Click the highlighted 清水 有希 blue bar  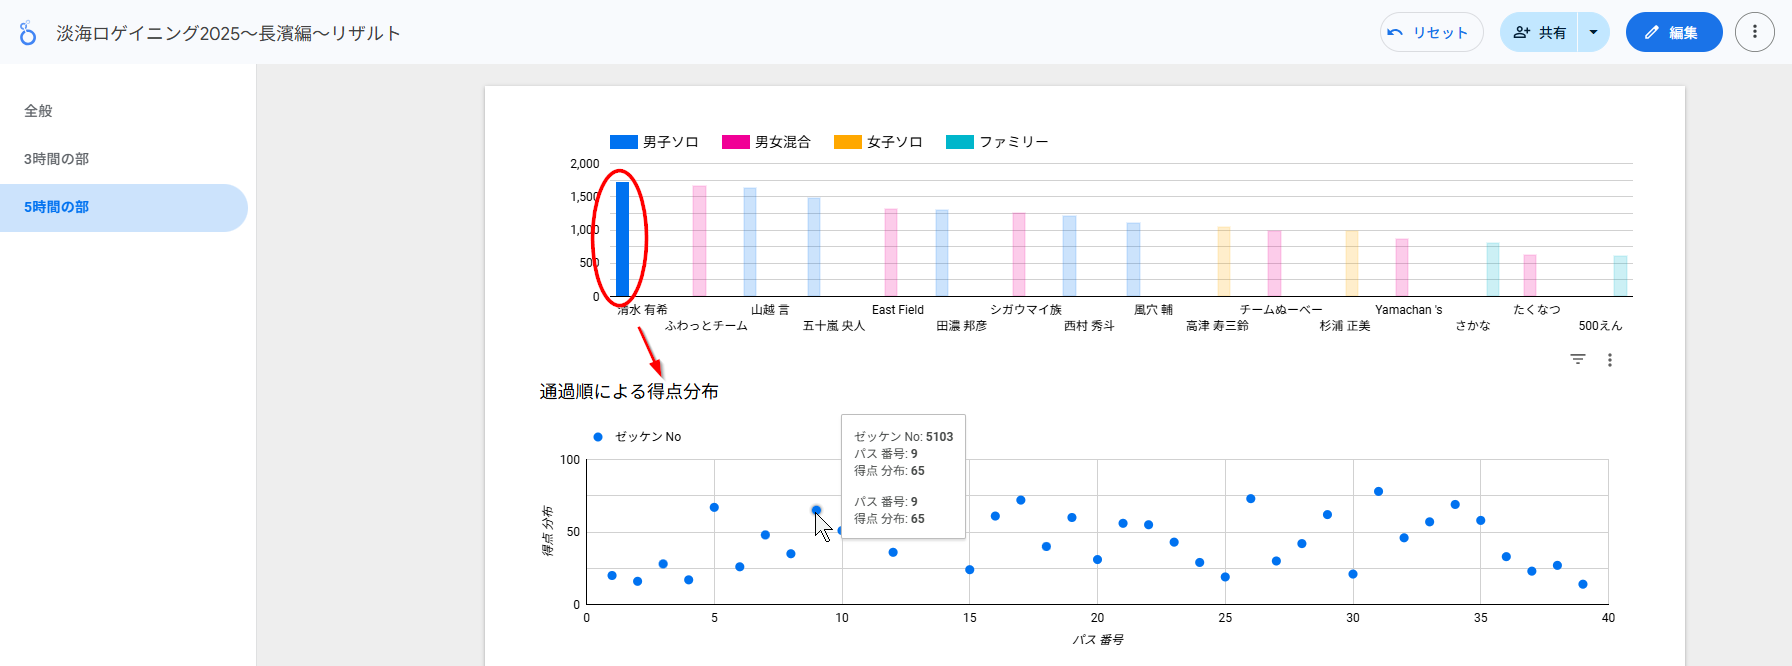622,240
